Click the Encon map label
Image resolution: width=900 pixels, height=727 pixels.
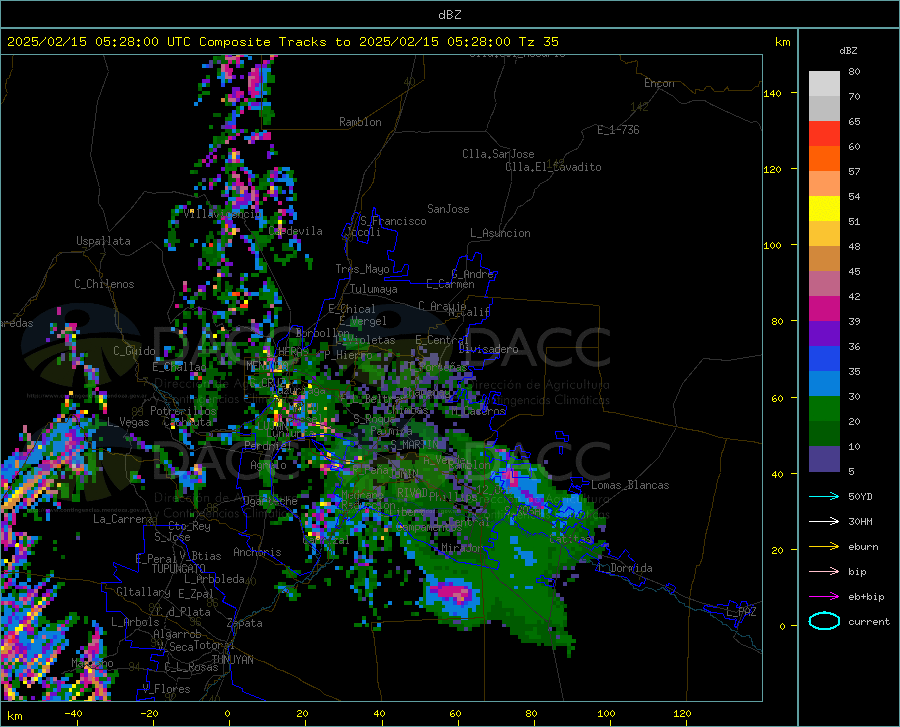pos(659,83)
